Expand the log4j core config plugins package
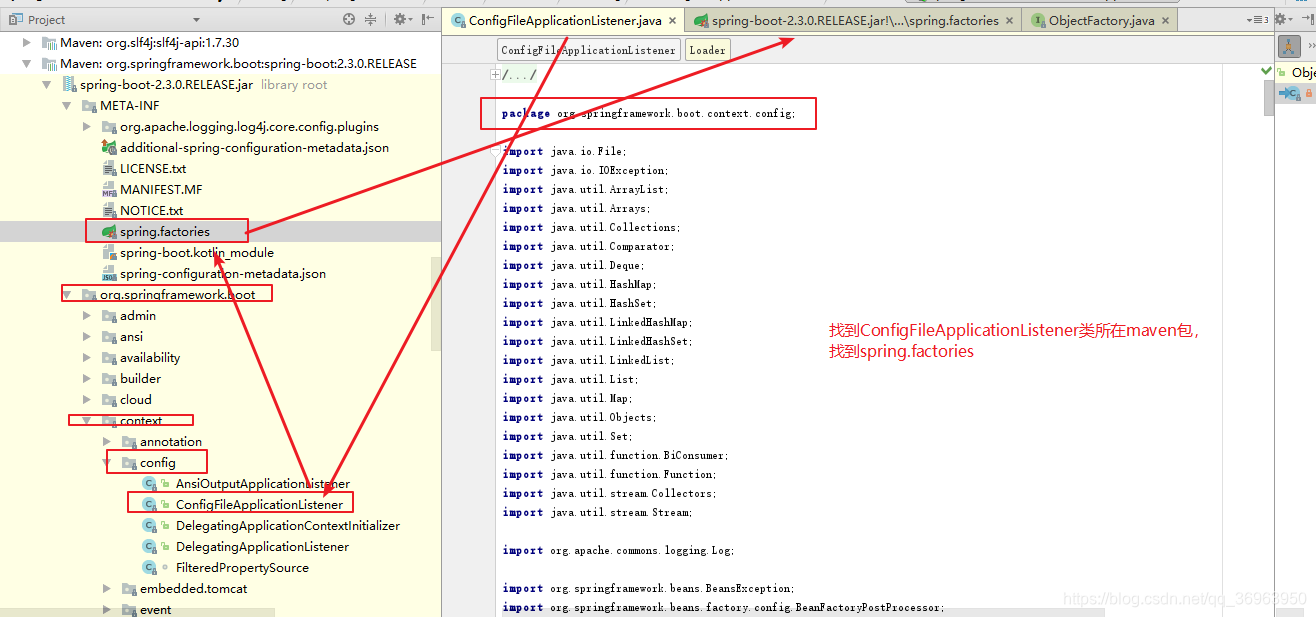This screenshot has height=617, width=1316. pos(87,127)
